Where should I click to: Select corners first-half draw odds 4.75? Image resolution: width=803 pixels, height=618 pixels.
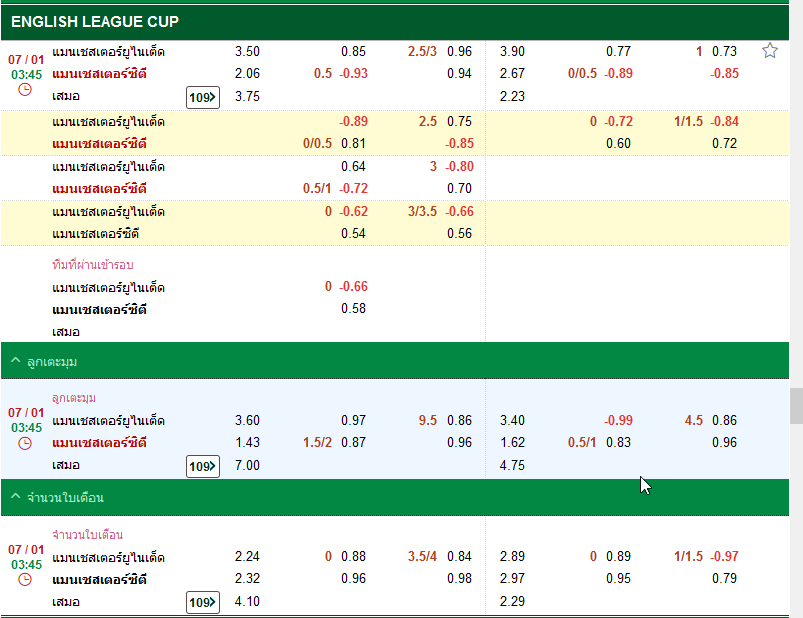click(512, 466)
